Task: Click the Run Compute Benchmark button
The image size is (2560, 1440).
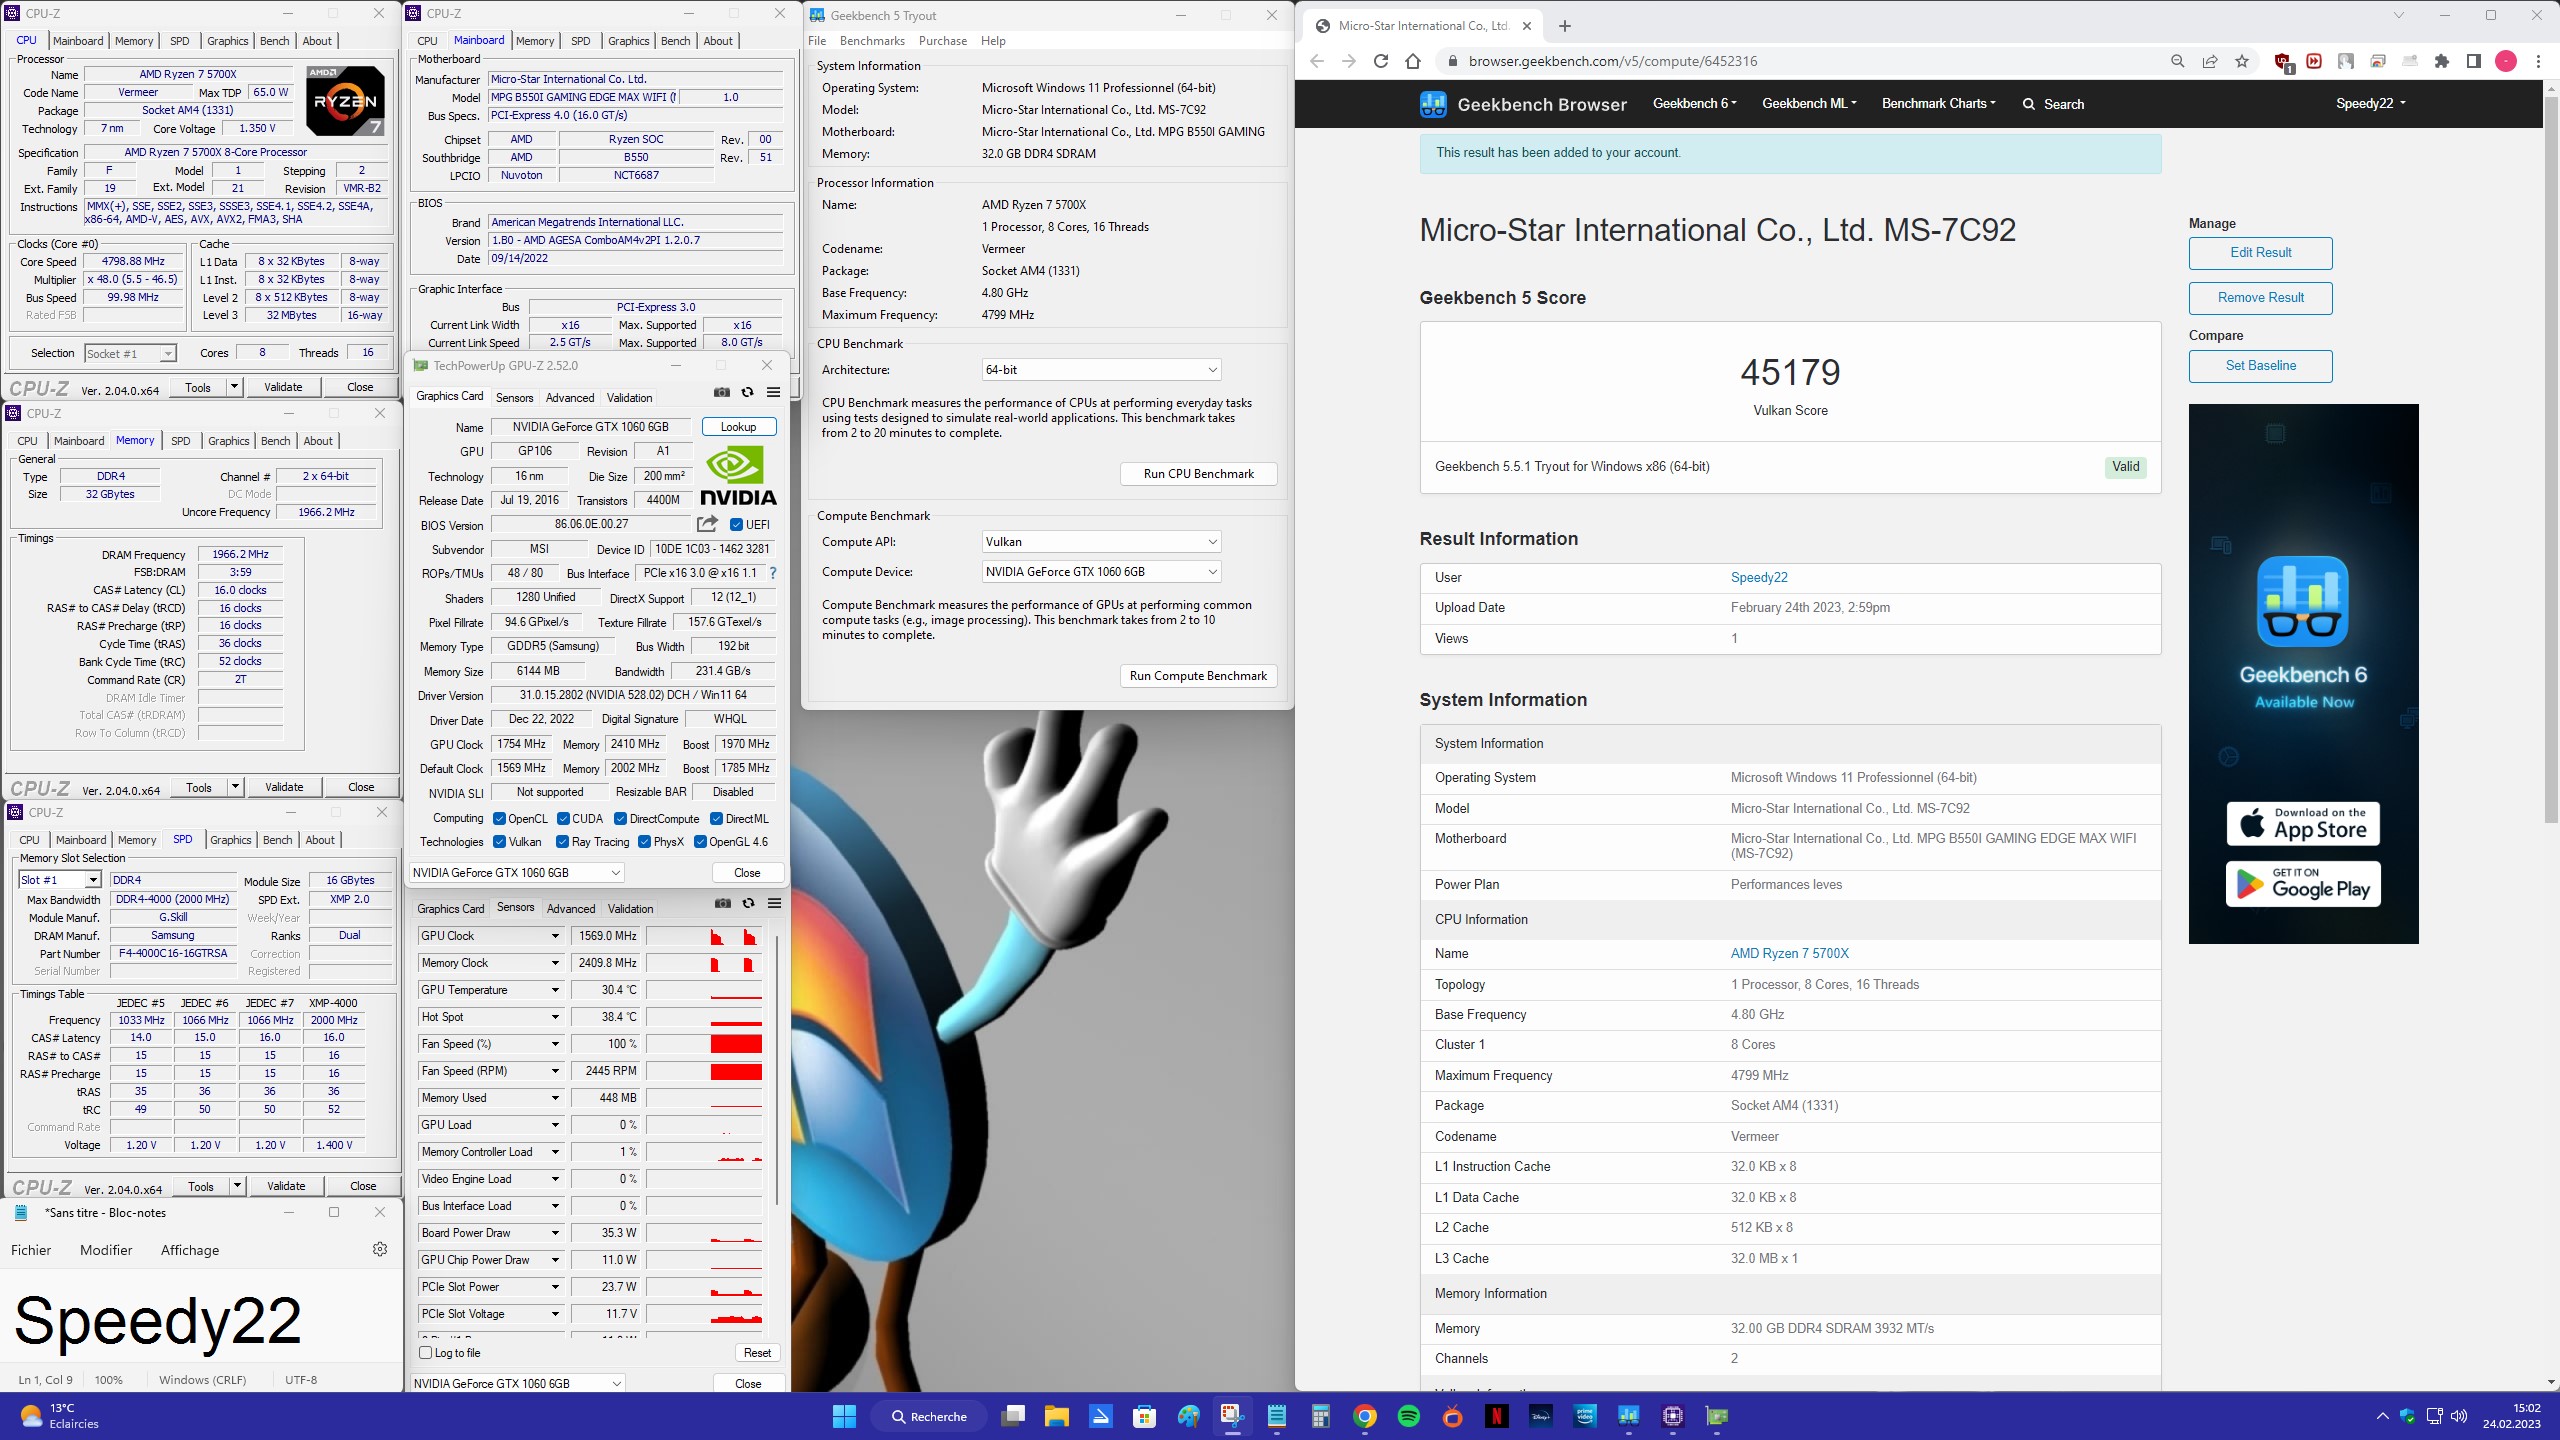Action: click(x=1198, y=676)
